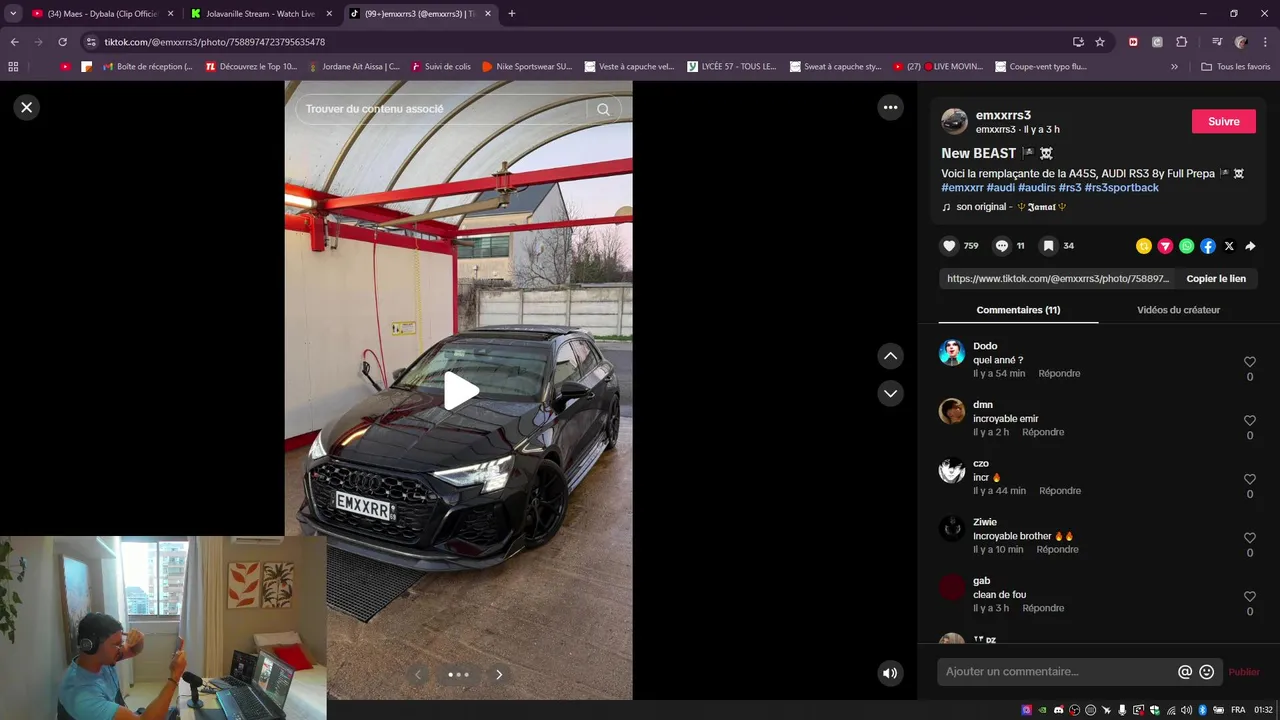Show previous photo with left arrow

point(418,675)
